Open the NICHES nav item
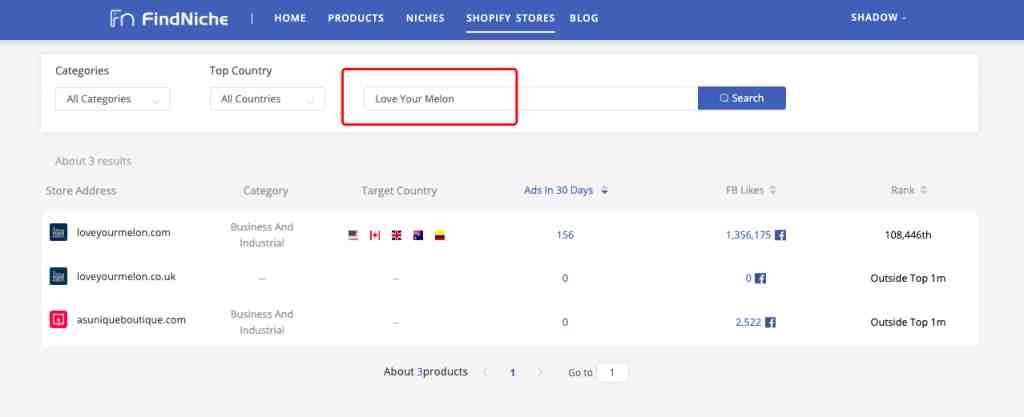The height and width of the screenshot is (417, 1024). [425, 18]
